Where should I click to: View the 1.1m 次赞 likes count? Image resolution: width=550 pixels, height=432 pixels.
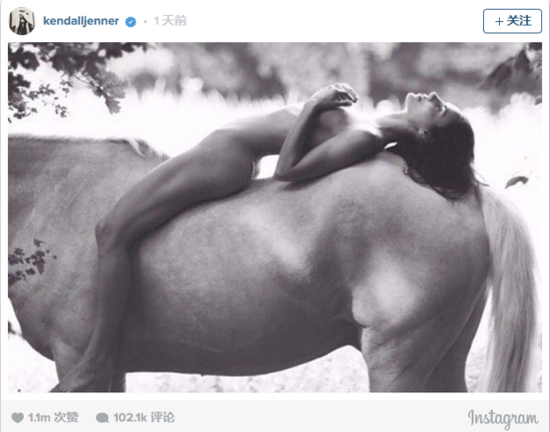(x=53, y=418)
